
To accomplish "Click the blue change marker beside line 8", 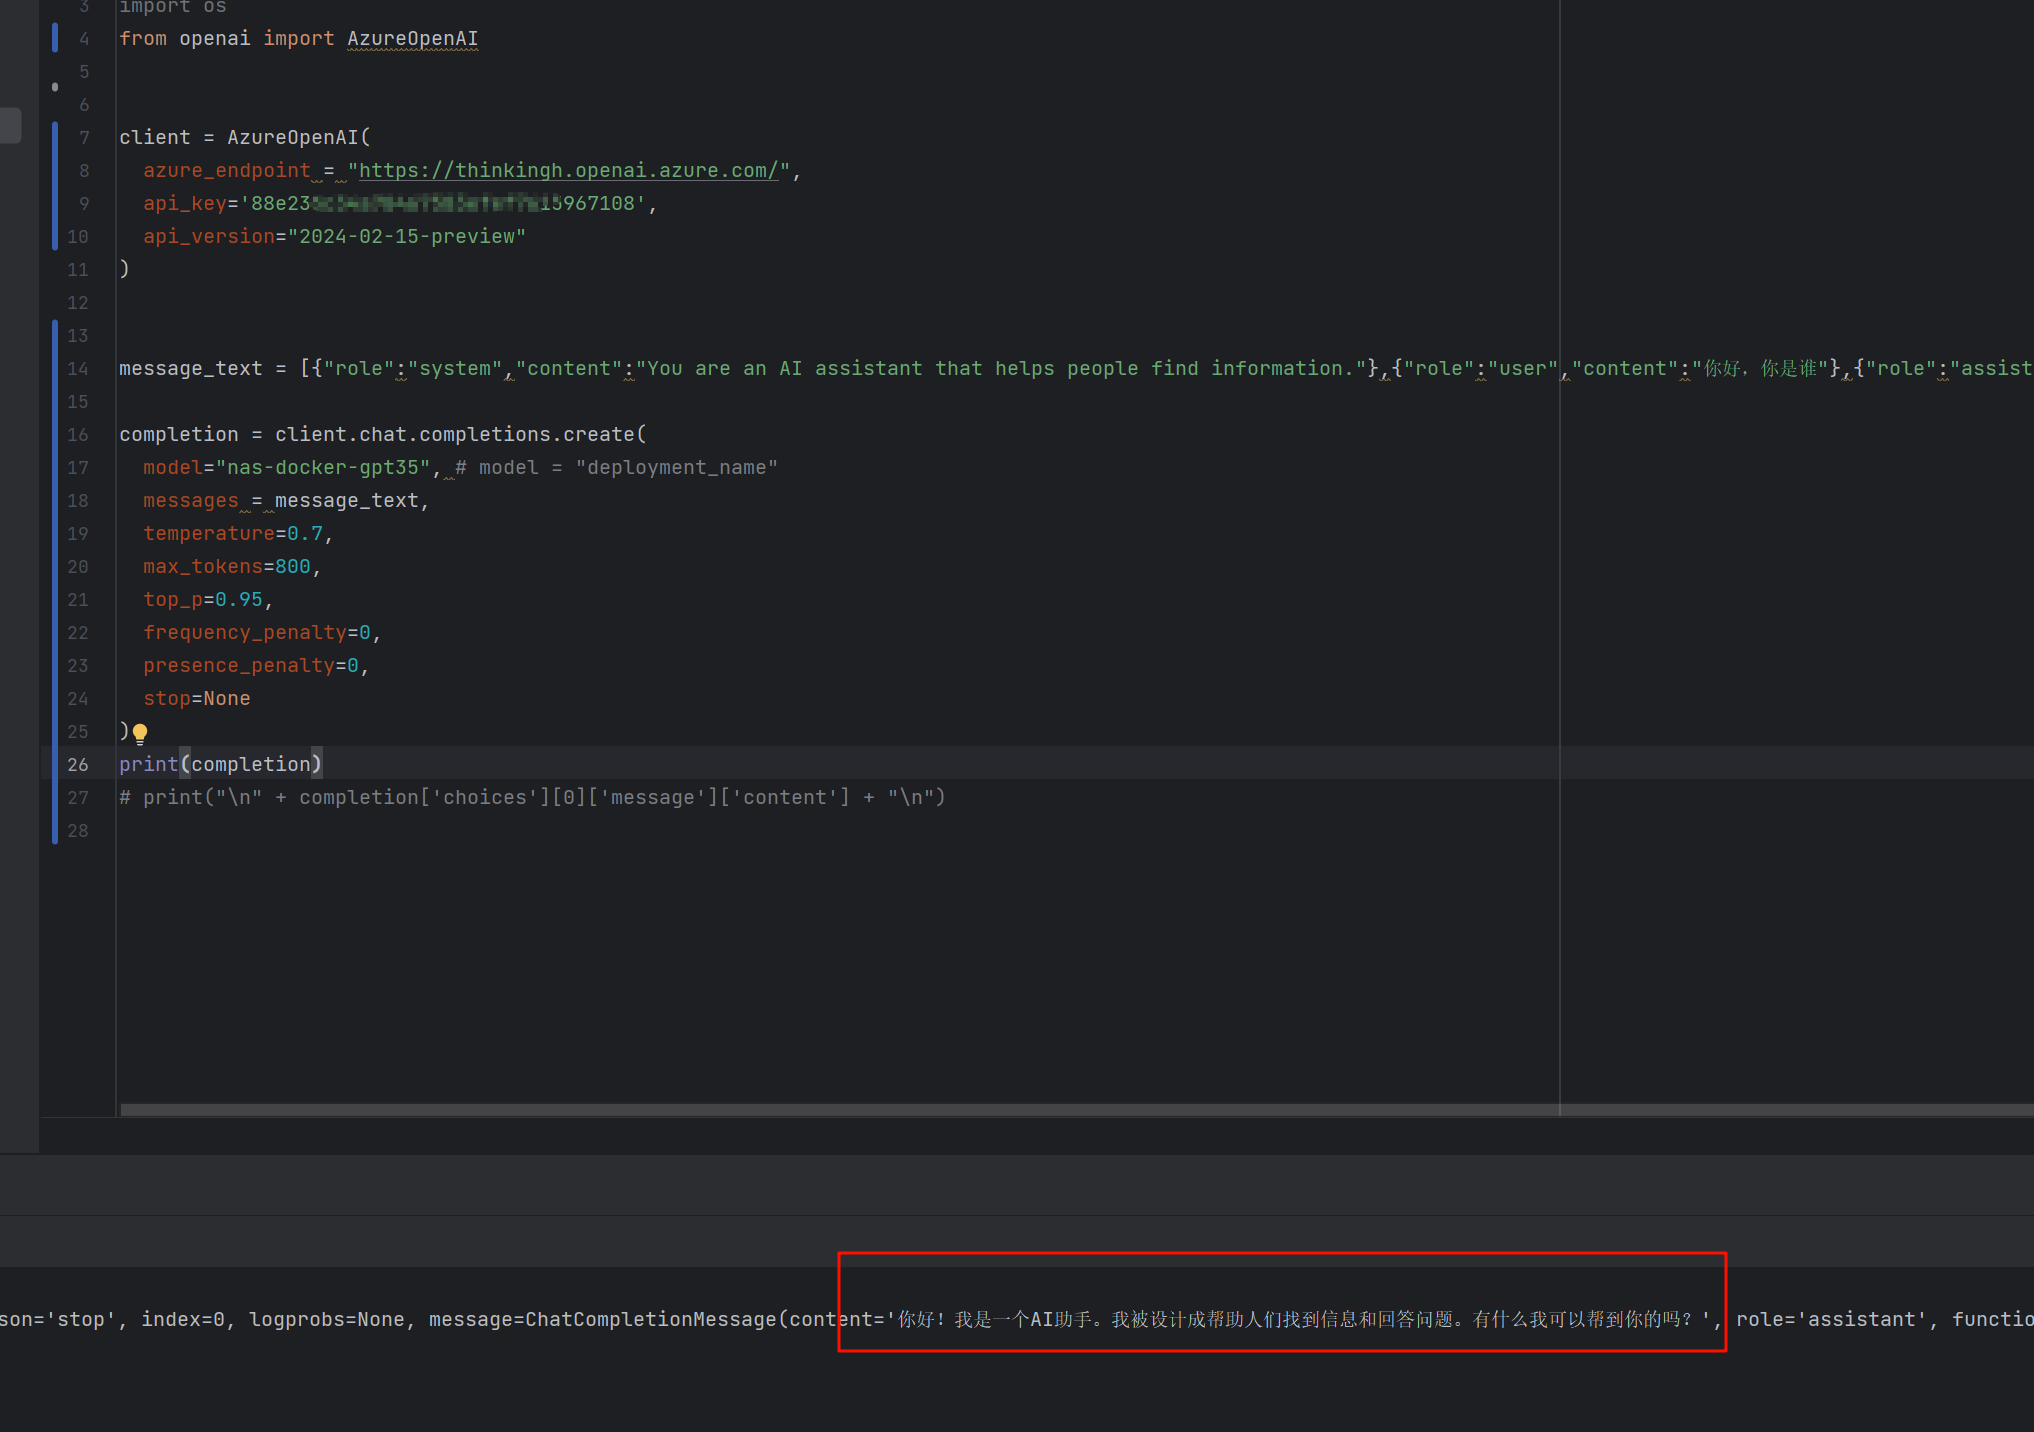I will pos(55,171).
